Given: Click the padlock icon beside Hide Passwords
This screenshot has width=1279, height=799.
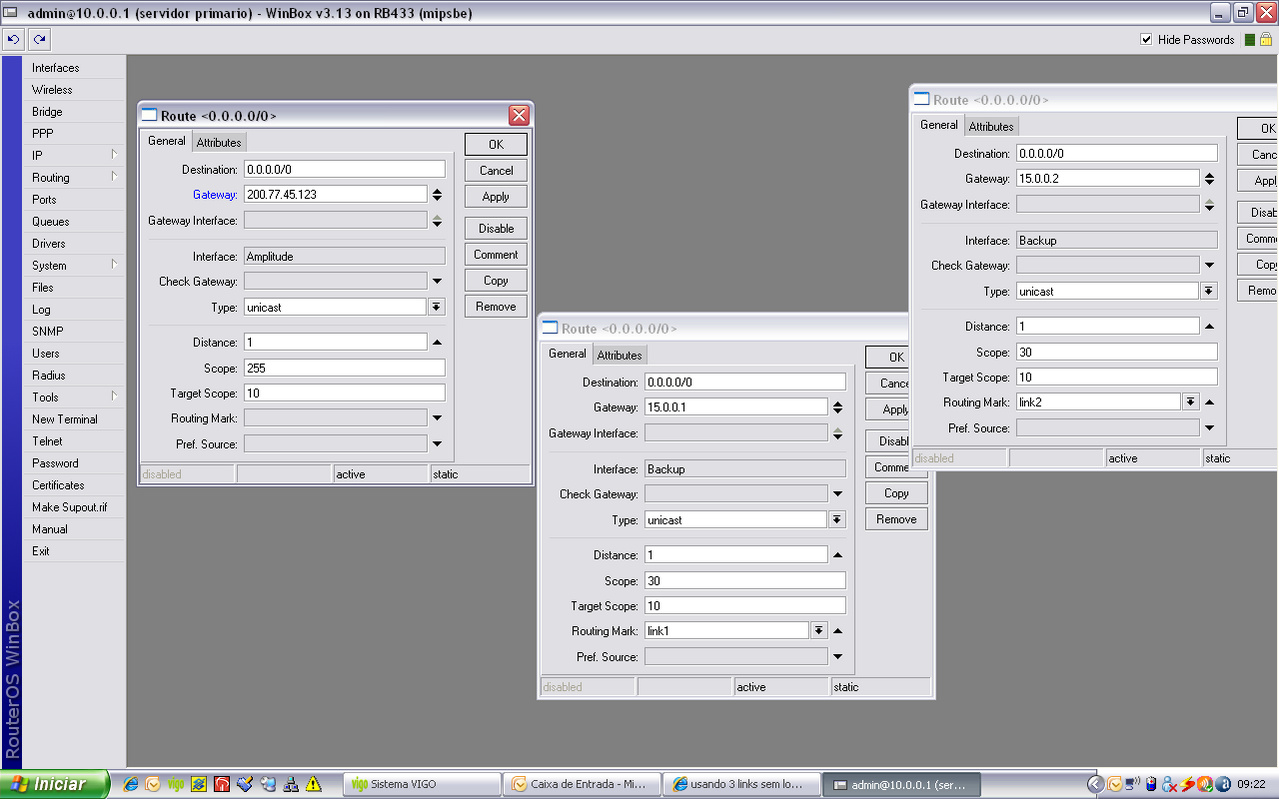Looking at the screenshot, I should point(1266,40).
